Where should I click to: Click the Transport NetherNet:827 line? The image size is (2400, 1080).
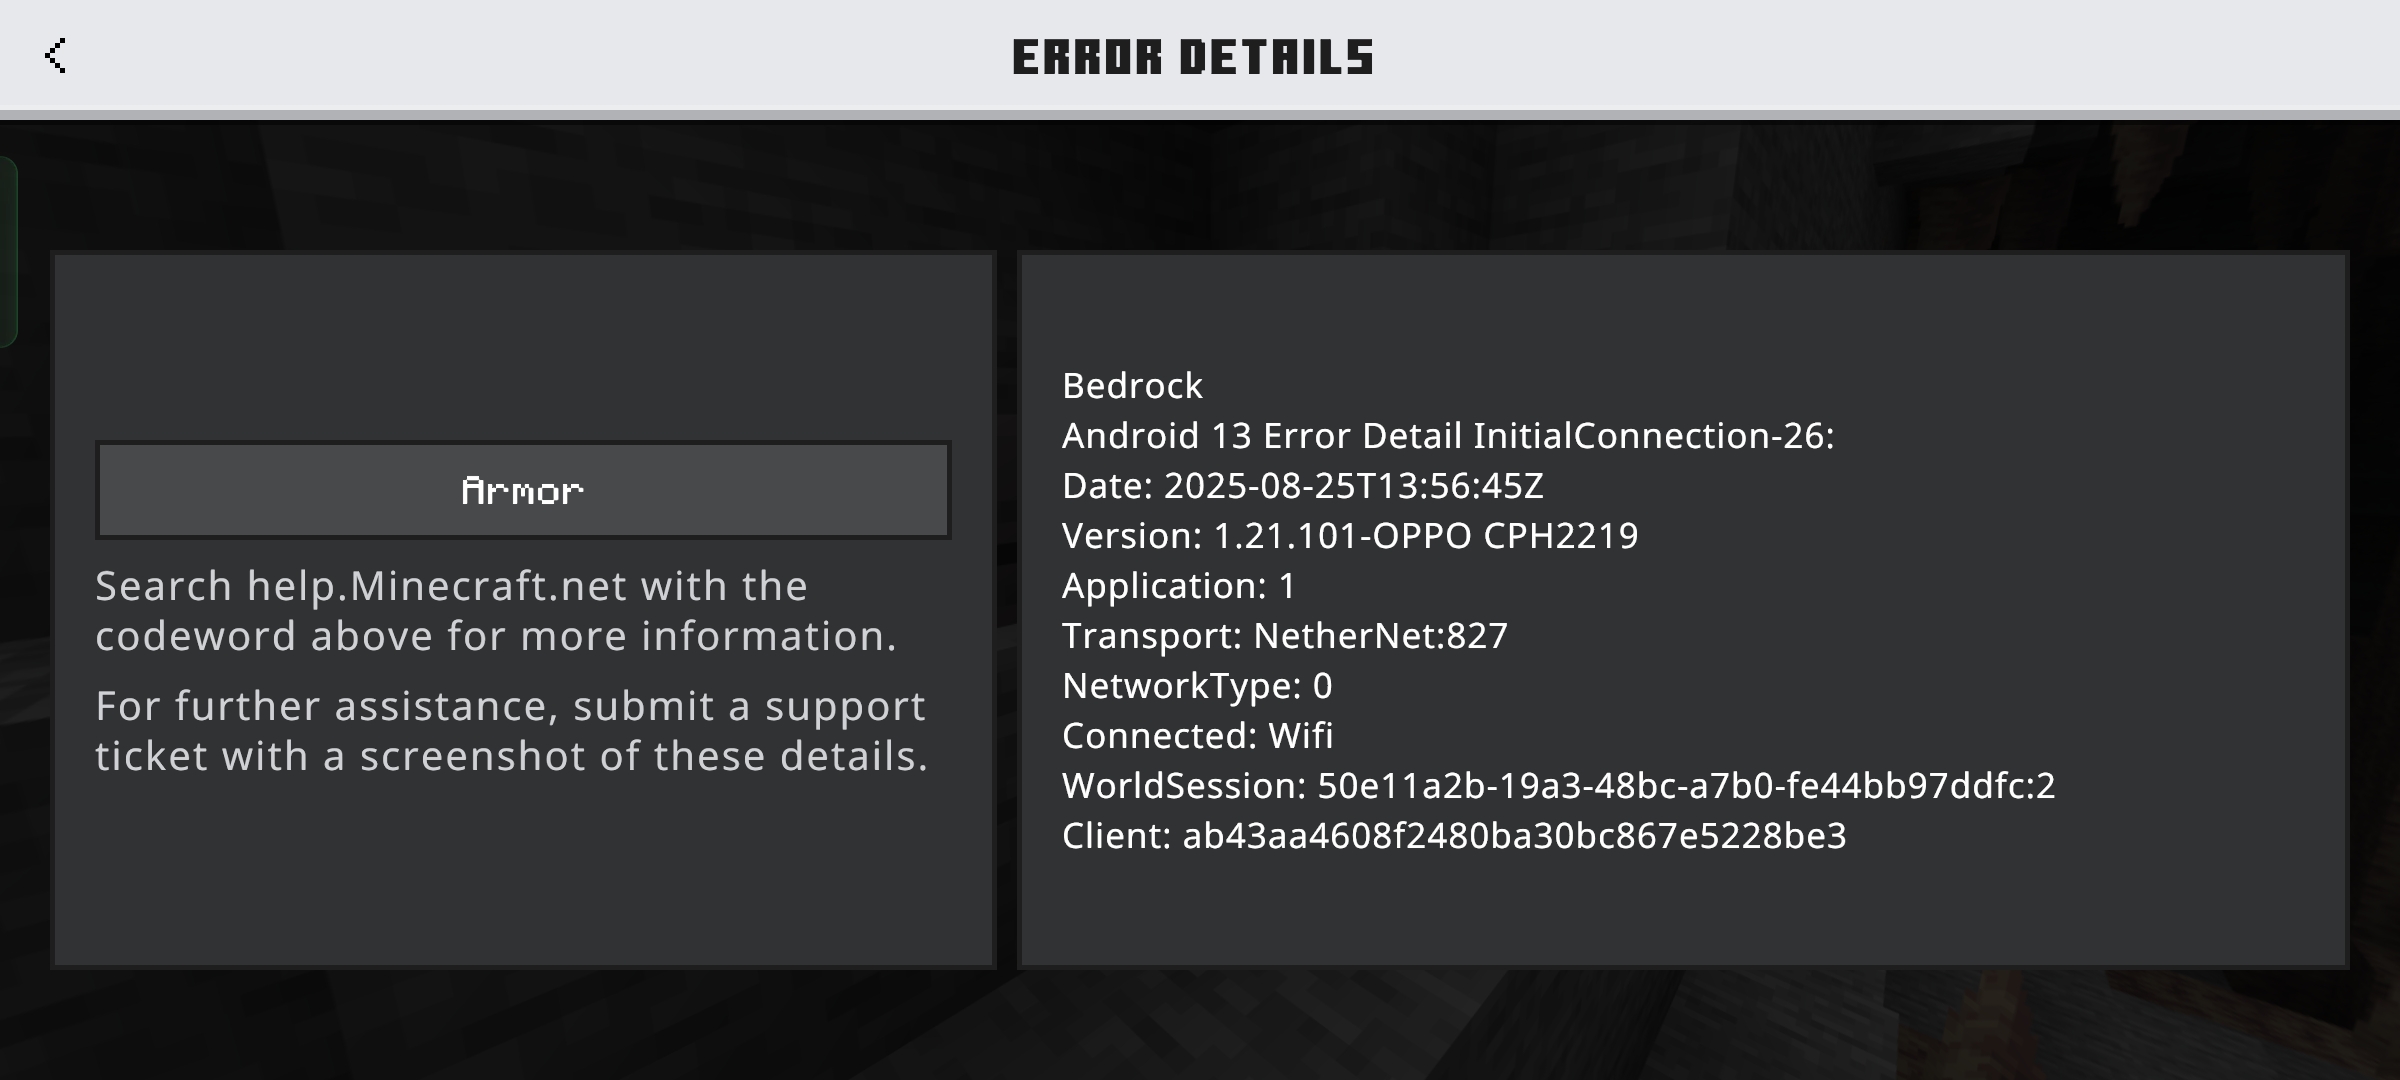(x=1285, y=636)
